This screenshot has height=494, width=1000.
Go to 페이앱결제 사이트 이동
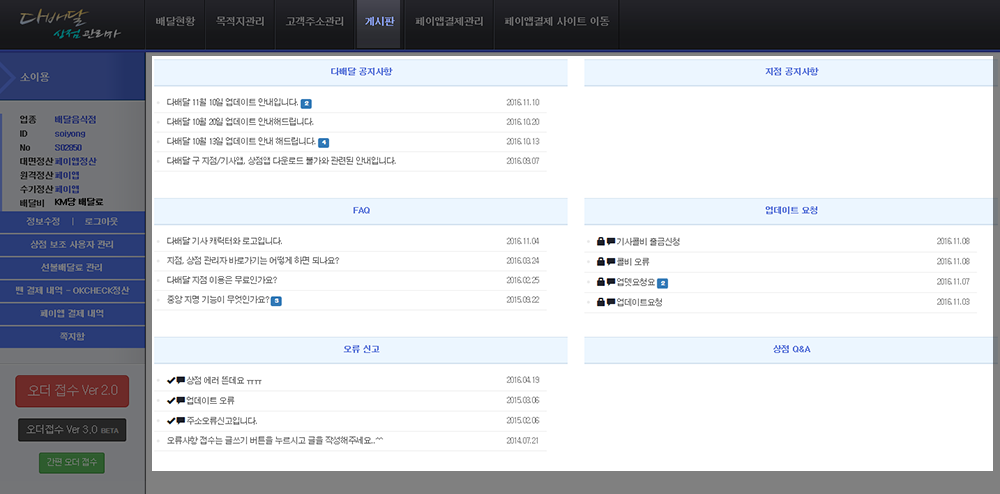557,22
